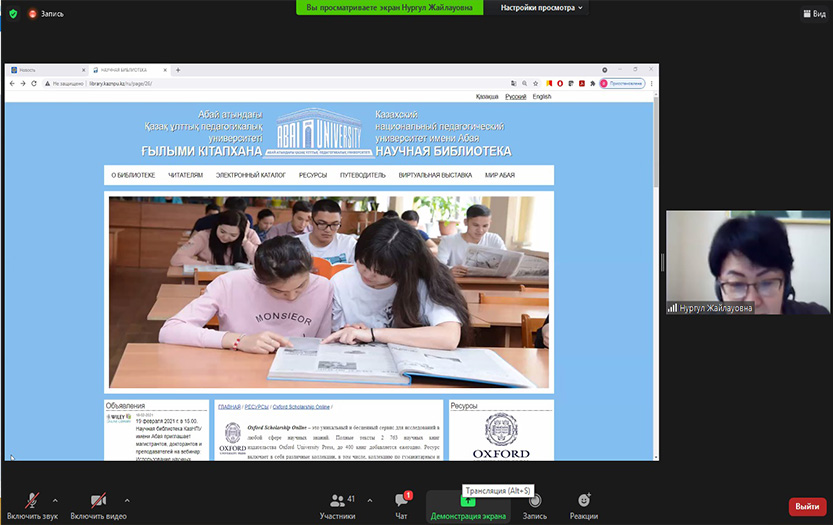Screen dimensions: 833x525
Task: Open the Настройки просмотра dropdown
Action: pos(543,8)
